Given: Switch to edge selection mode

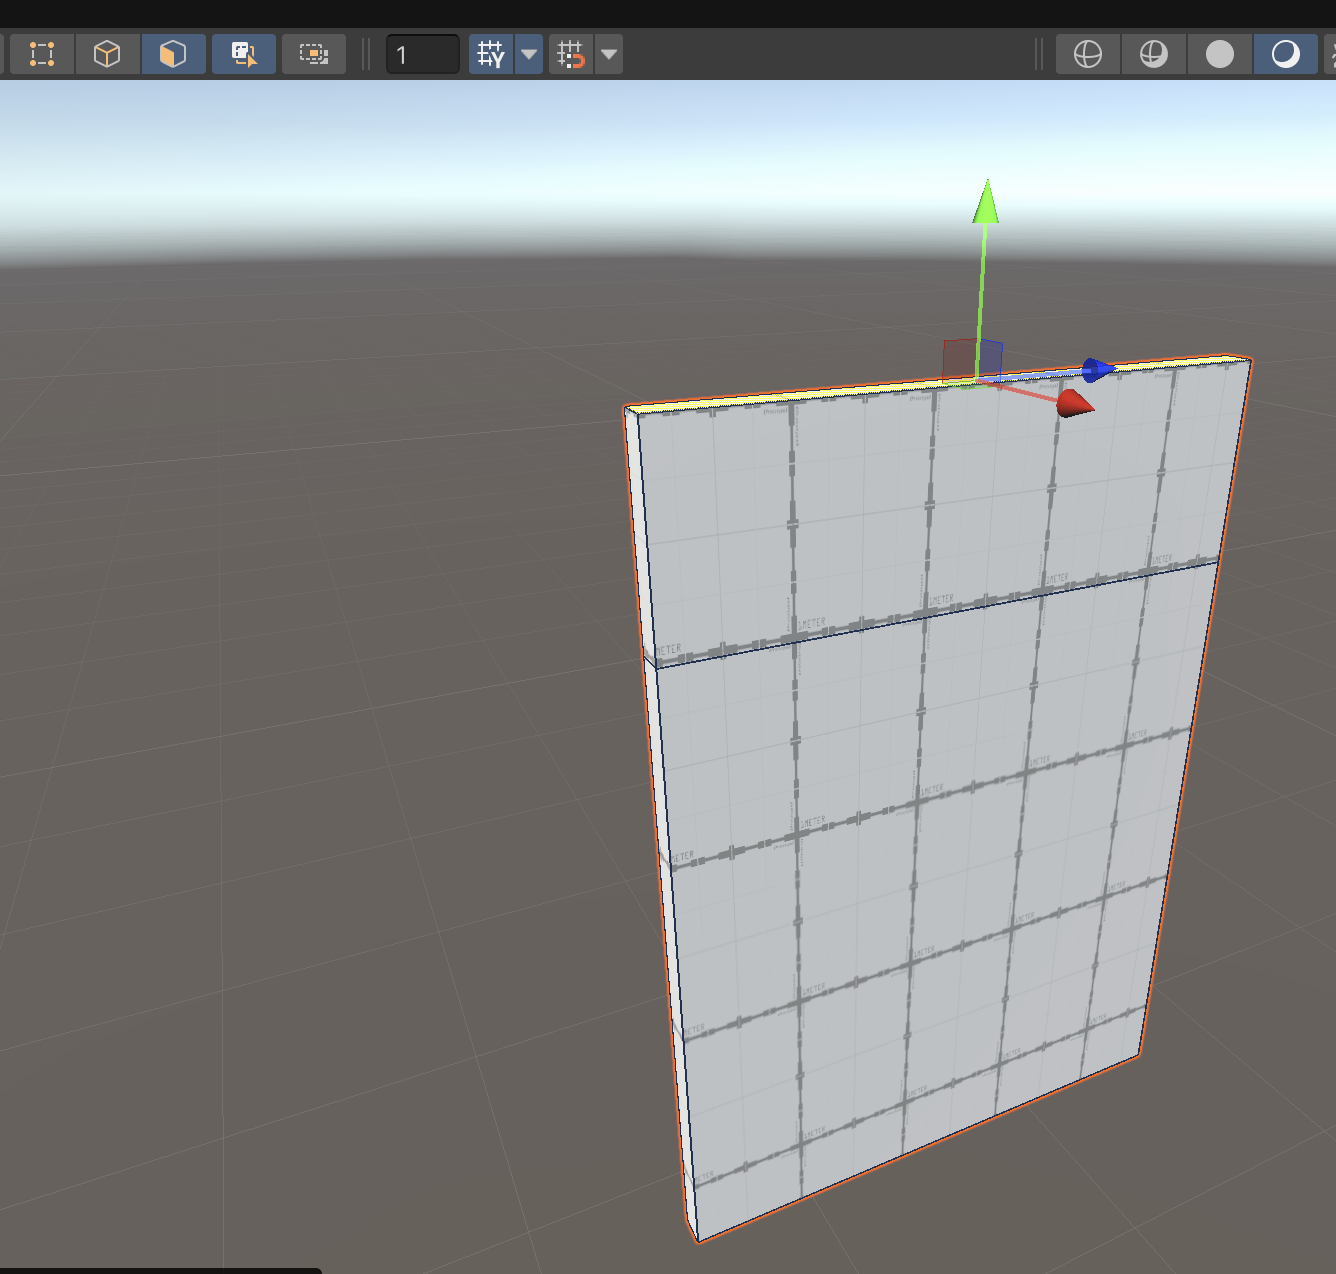Looking at the screenshot, I should 107,54.
